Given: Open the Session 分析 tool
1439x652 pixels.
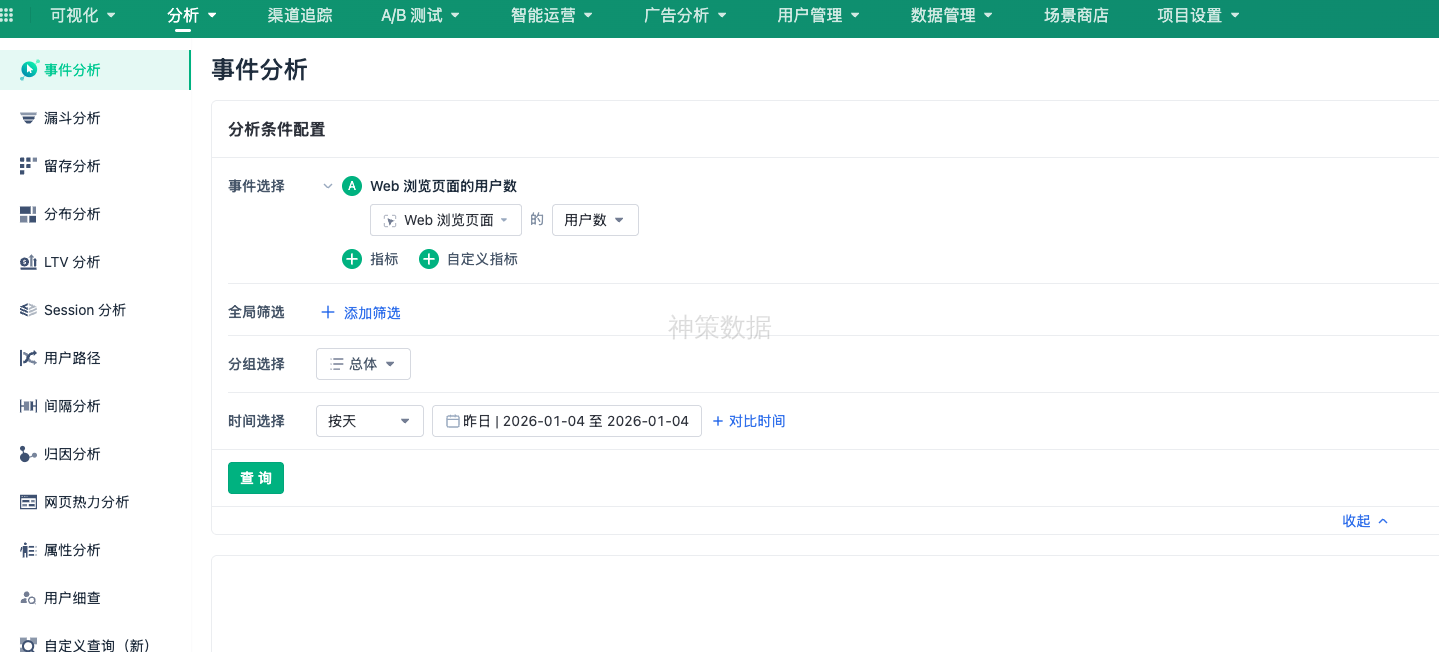Looking at the screenshot, I should tap(28, 309).
